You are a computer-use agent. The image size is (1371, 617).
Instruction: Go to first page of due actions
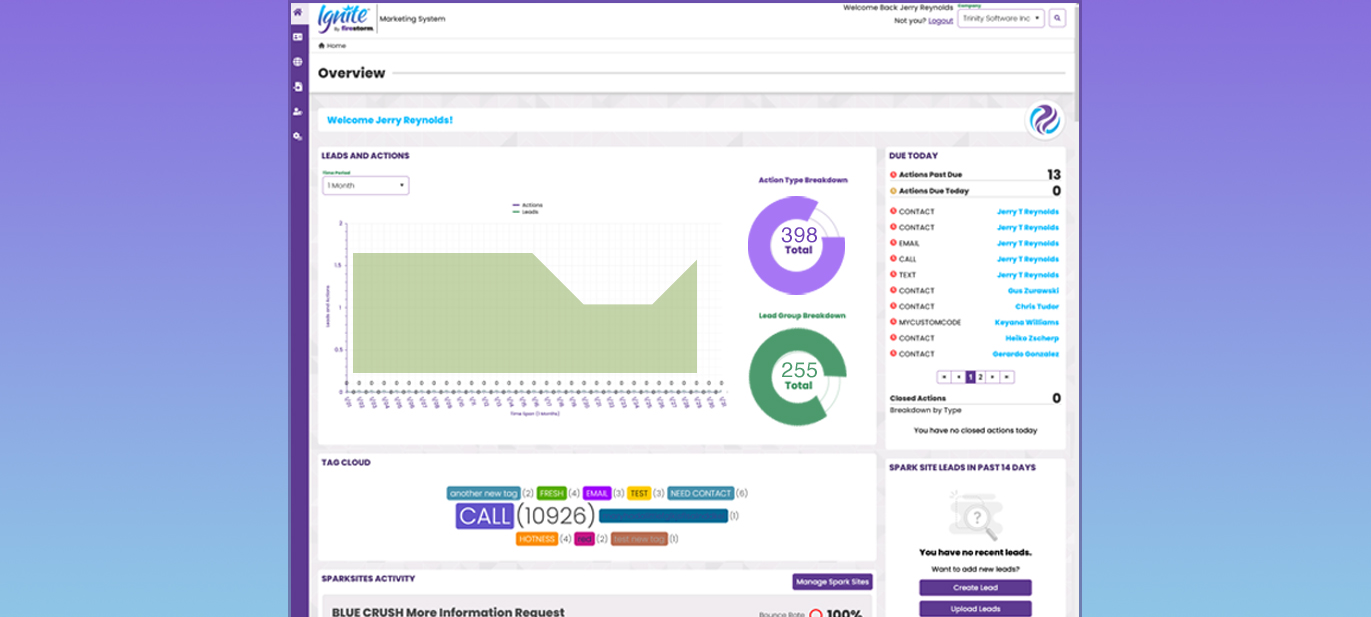click(944, 377)
